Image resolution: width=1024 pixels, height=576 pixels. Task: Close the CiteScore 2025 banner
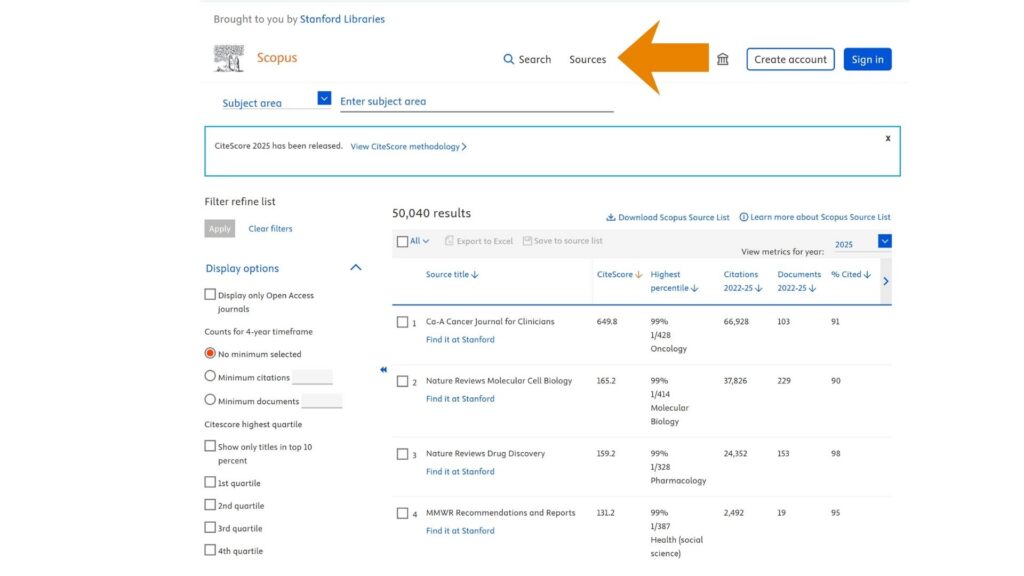click(888, 138)
